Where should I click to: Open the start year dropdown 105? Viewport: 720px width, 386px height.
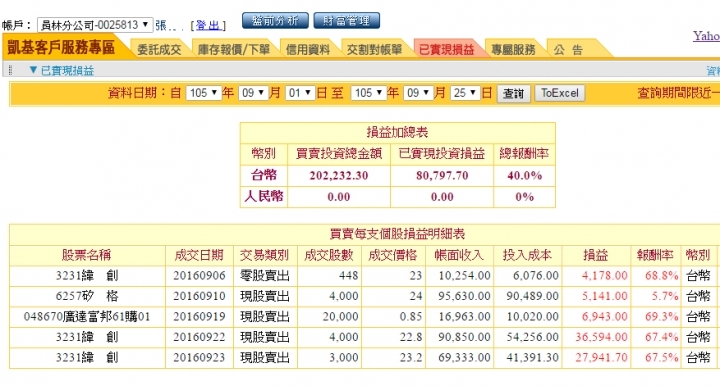pyautogui.click(x=203, y=93)
